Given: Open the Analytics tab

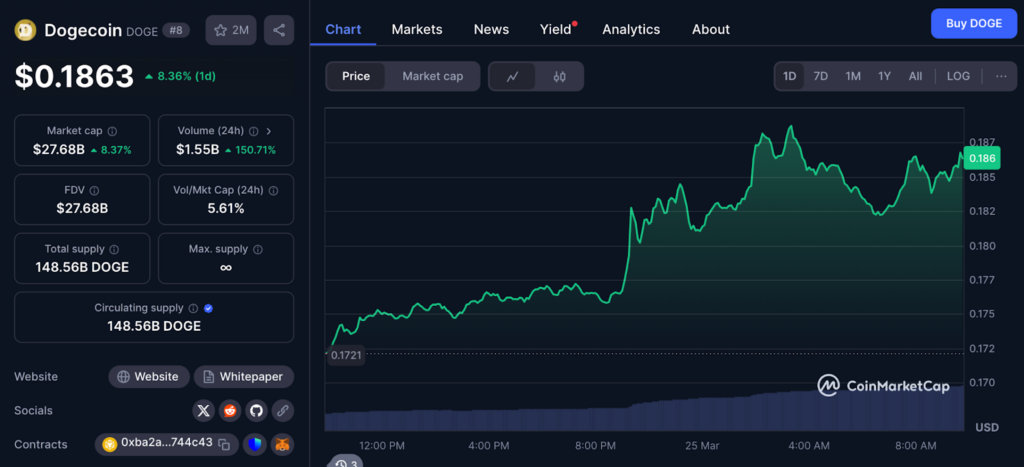Looking at the screenshot, I should point(631,29).
